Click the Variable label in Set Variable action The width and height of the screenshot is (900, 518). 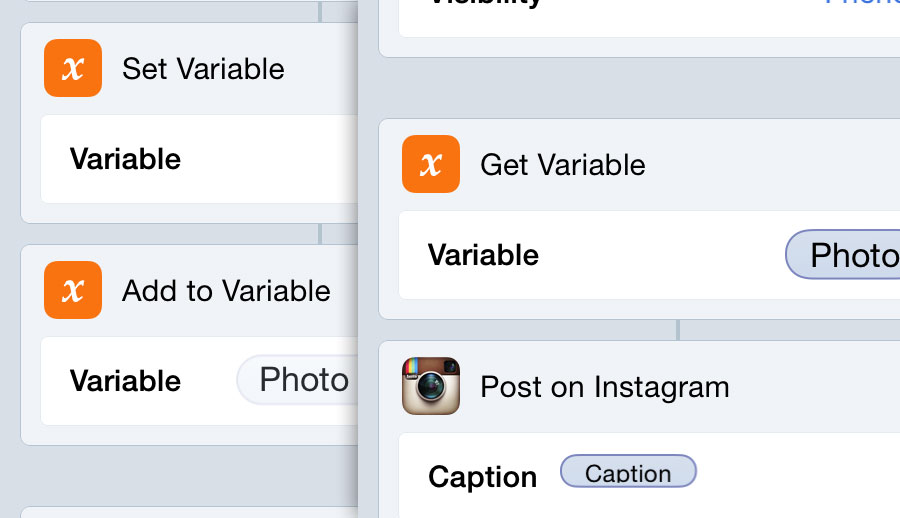(x=125, y=159)
